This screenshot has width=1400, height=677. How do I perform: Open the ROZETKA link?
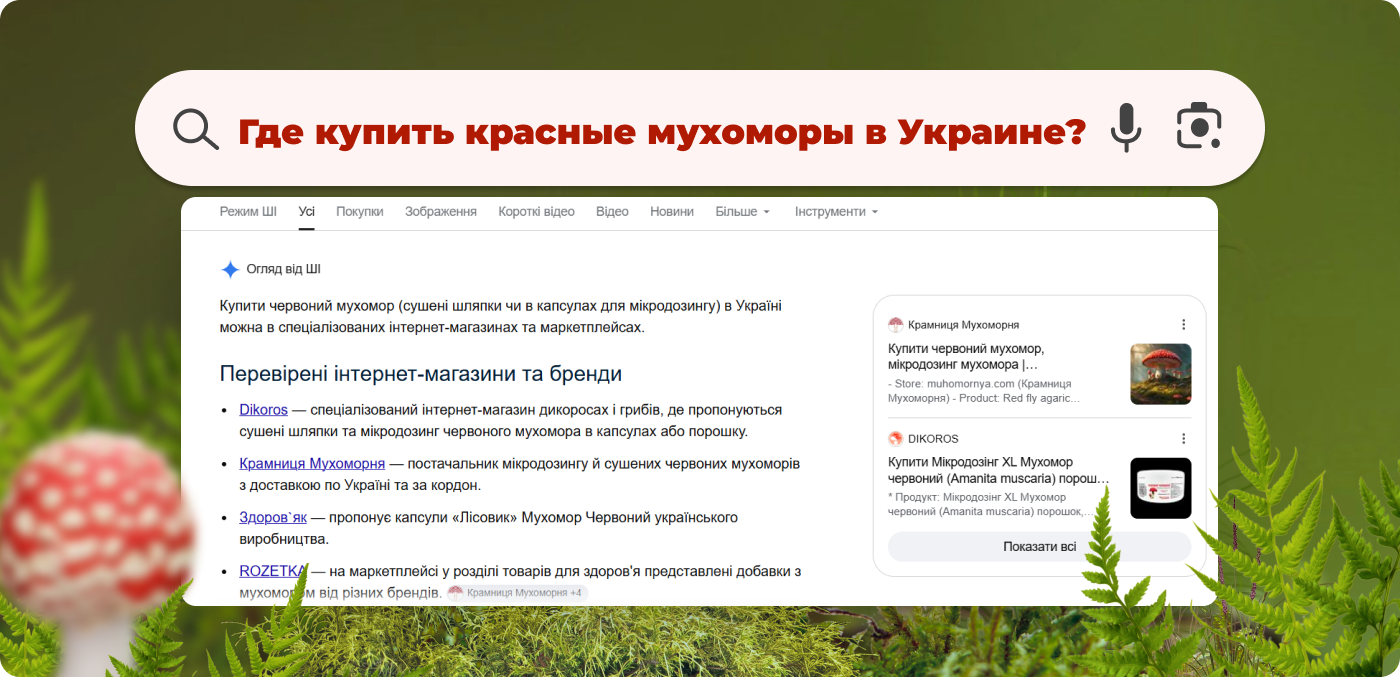(273, 572)
